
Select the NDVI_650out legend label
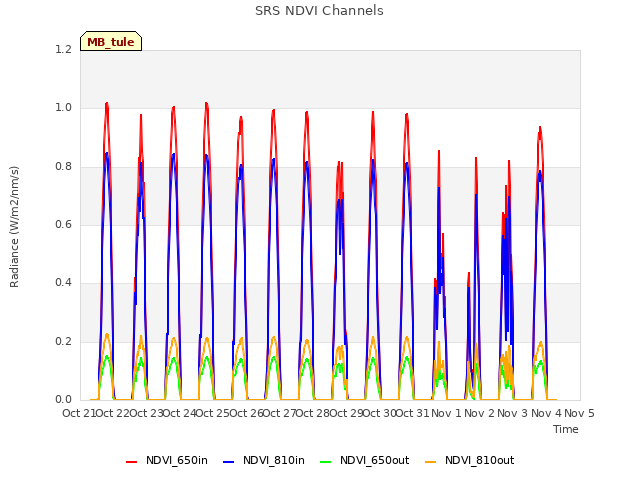375,460
